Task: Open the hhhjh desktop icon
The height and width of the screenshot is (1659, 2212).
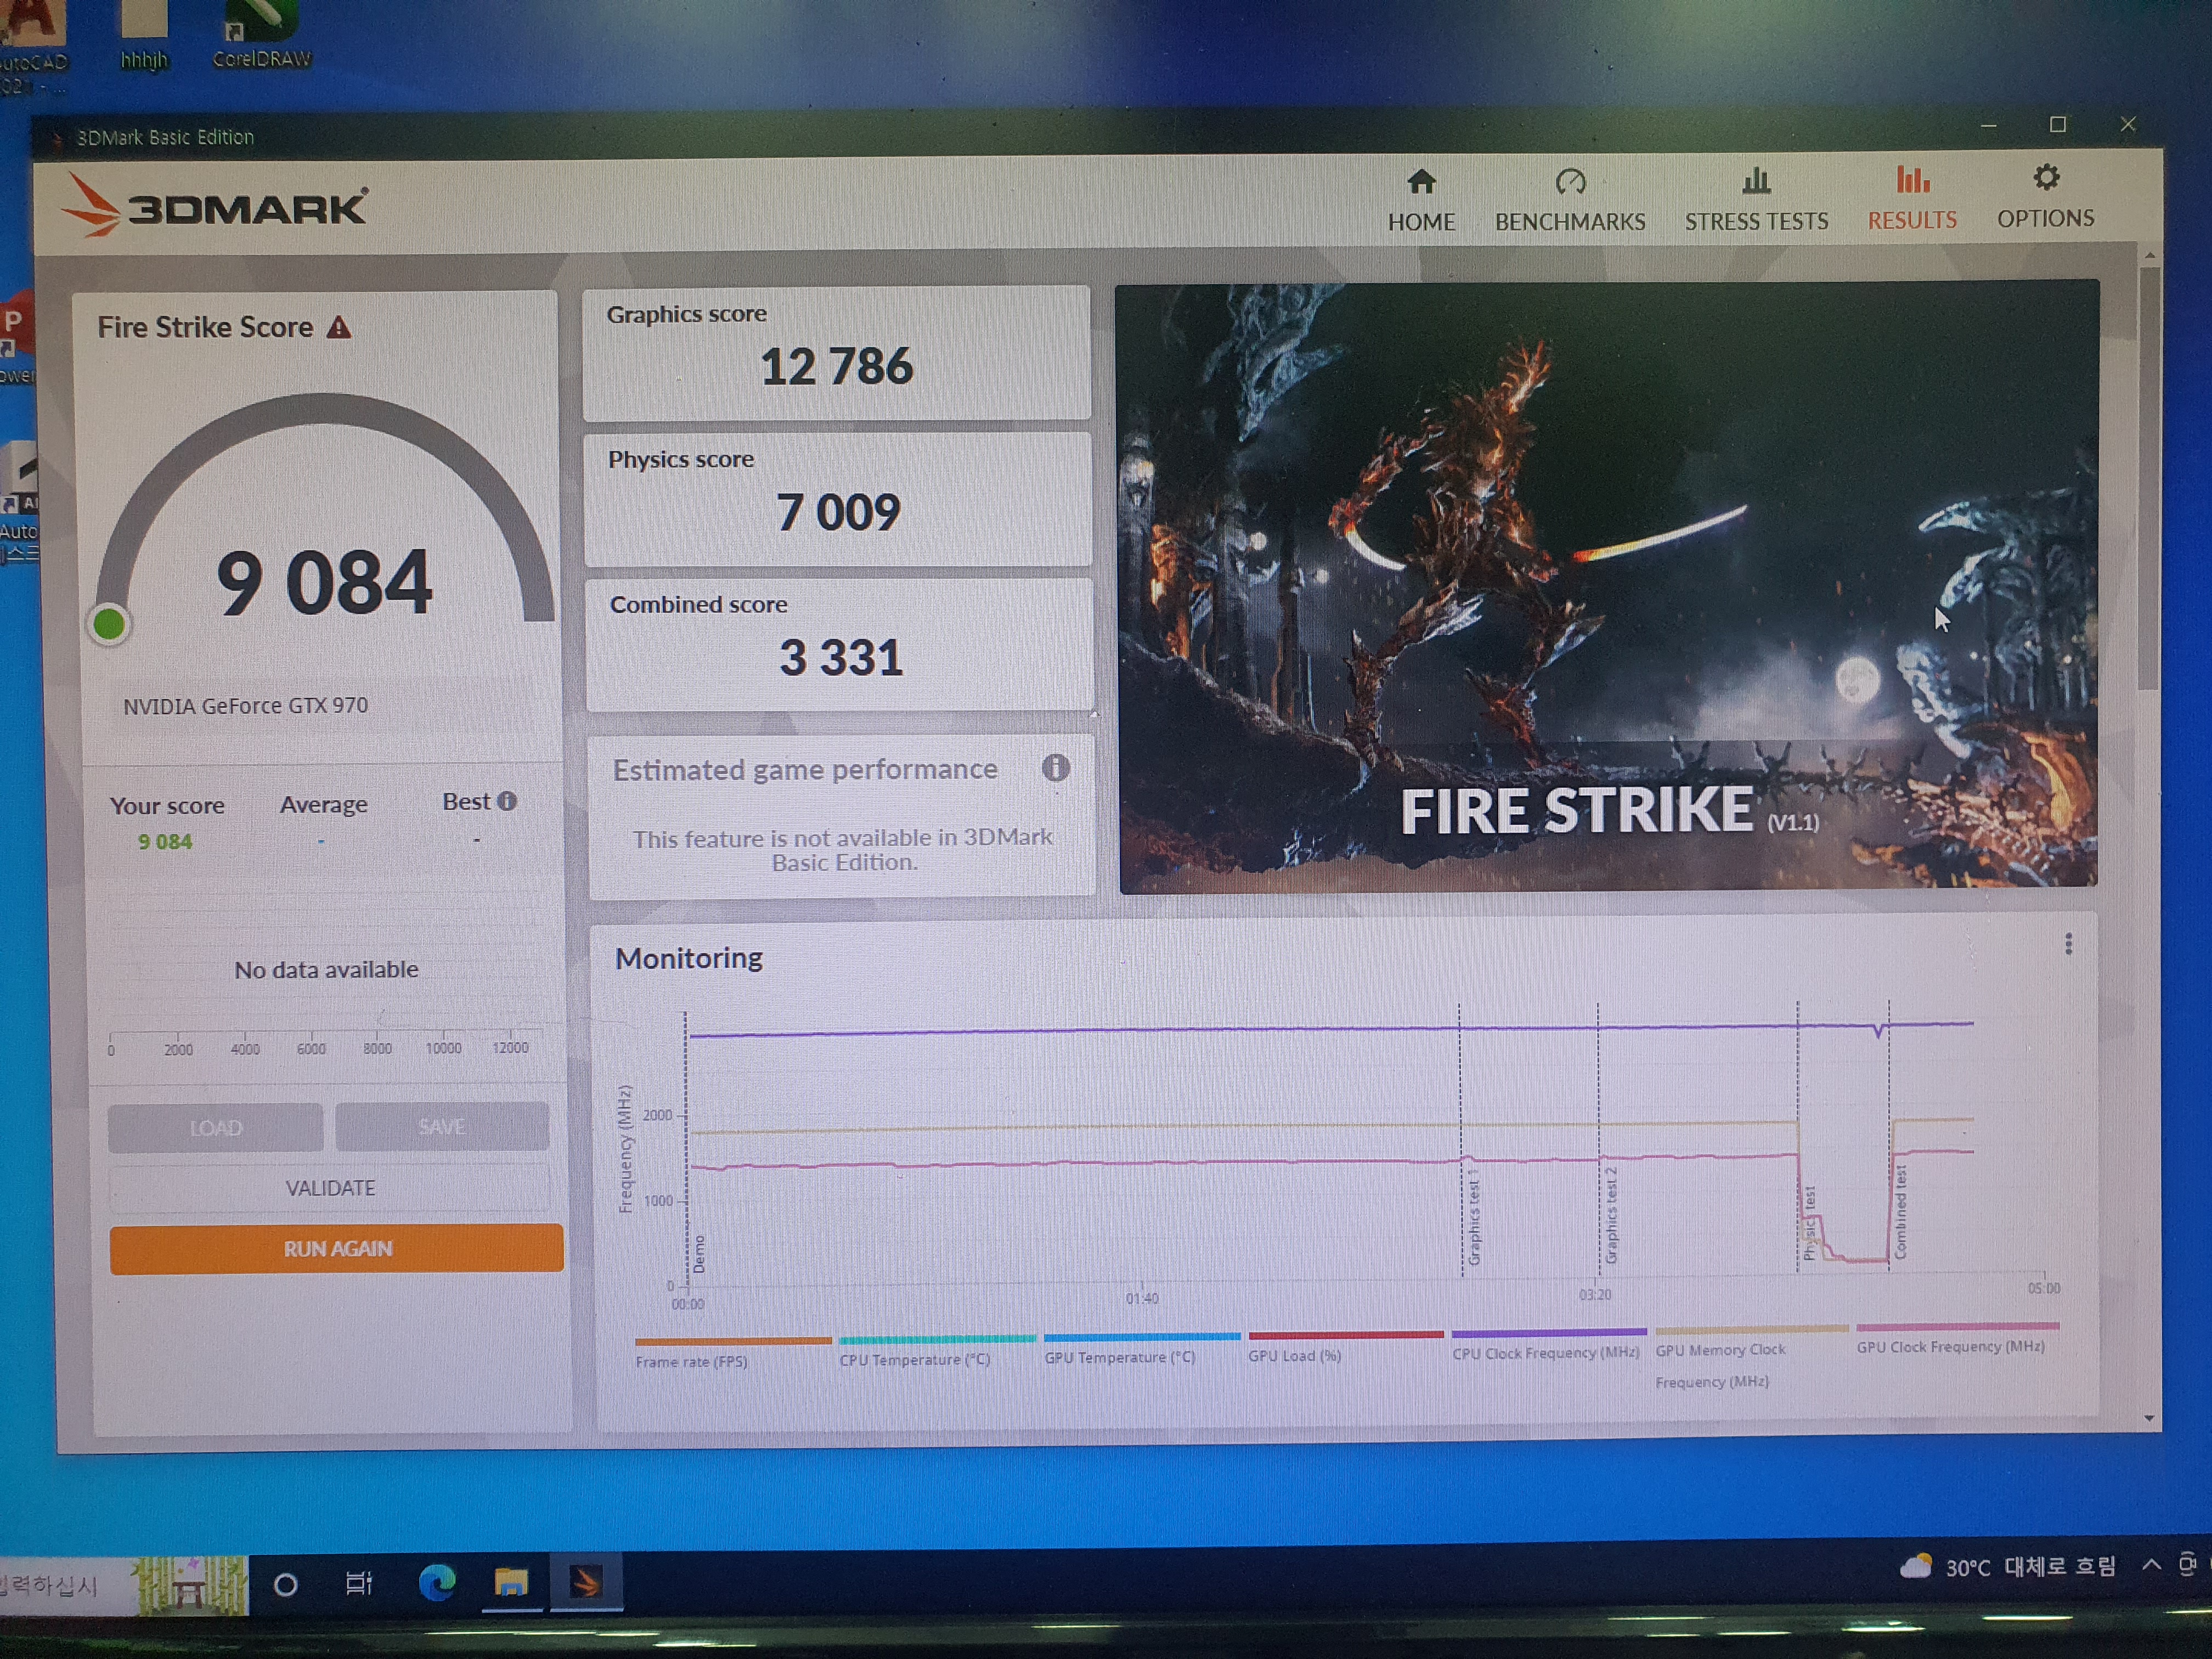Action: [x=144, y=36]
